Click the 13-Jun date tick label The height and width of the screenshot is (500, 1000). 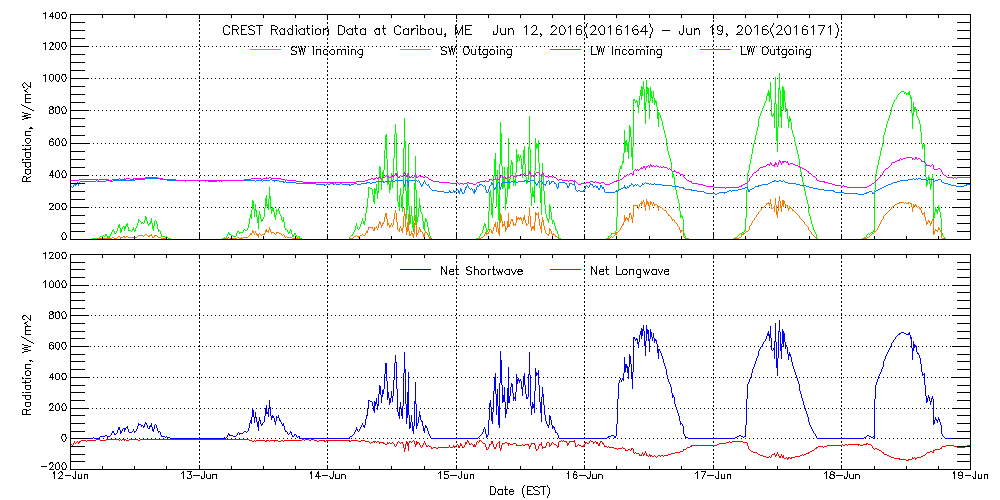(200, 477)
